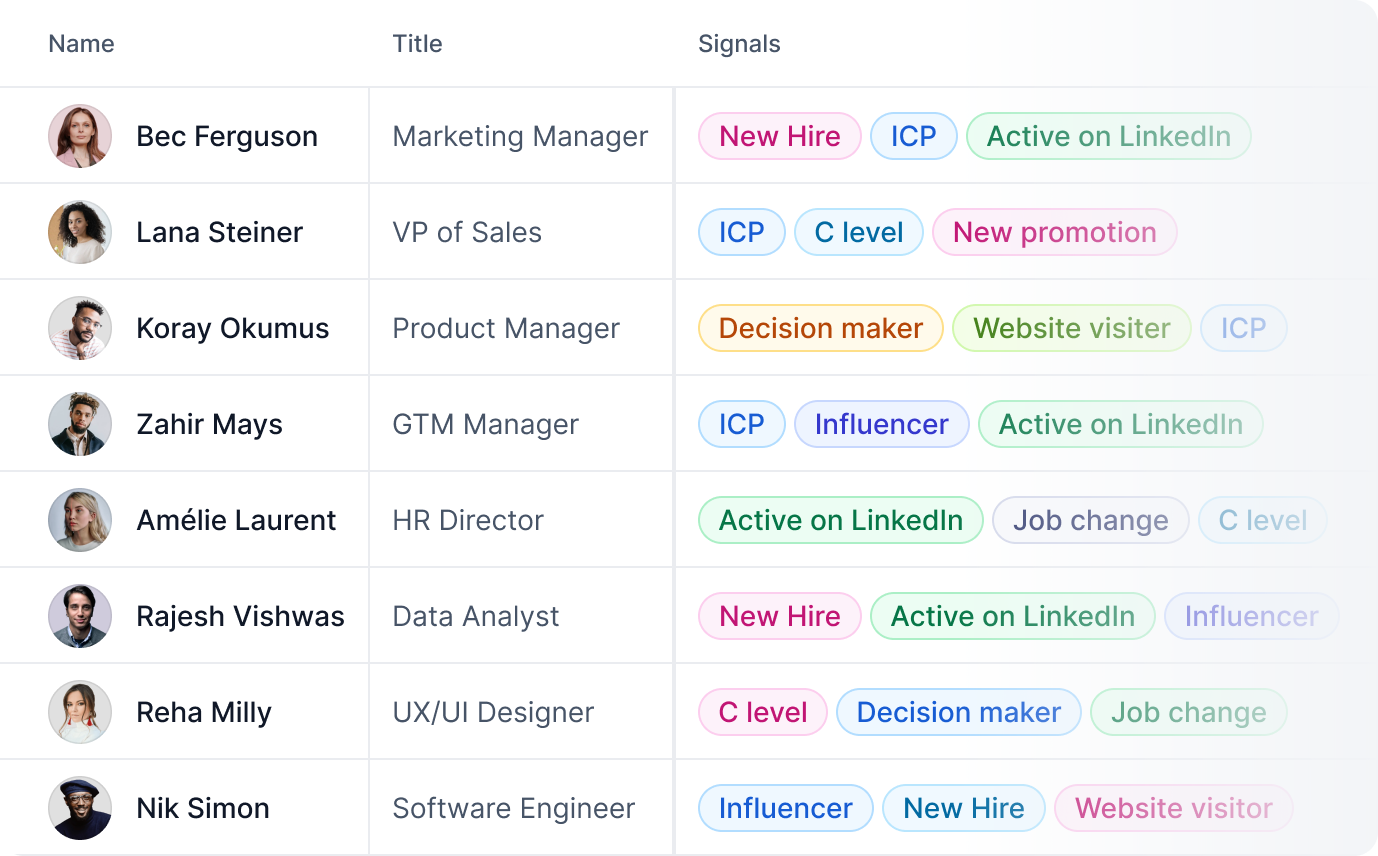Click Nik Simon's avatar image
Image resolution: width=1378 pixels, height=856 pixels.
tap(80, 808)
